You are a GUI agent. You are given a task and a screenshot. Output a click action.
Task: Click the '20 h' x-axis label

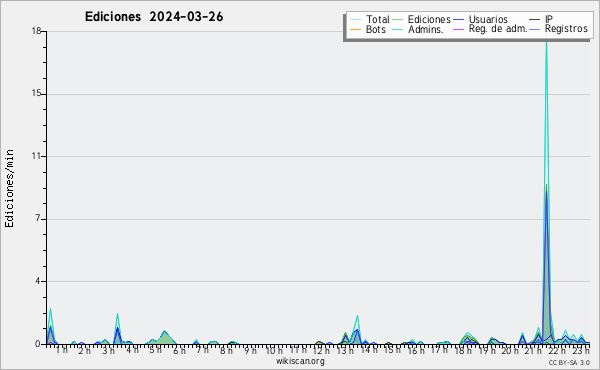(x=510, y=350)
